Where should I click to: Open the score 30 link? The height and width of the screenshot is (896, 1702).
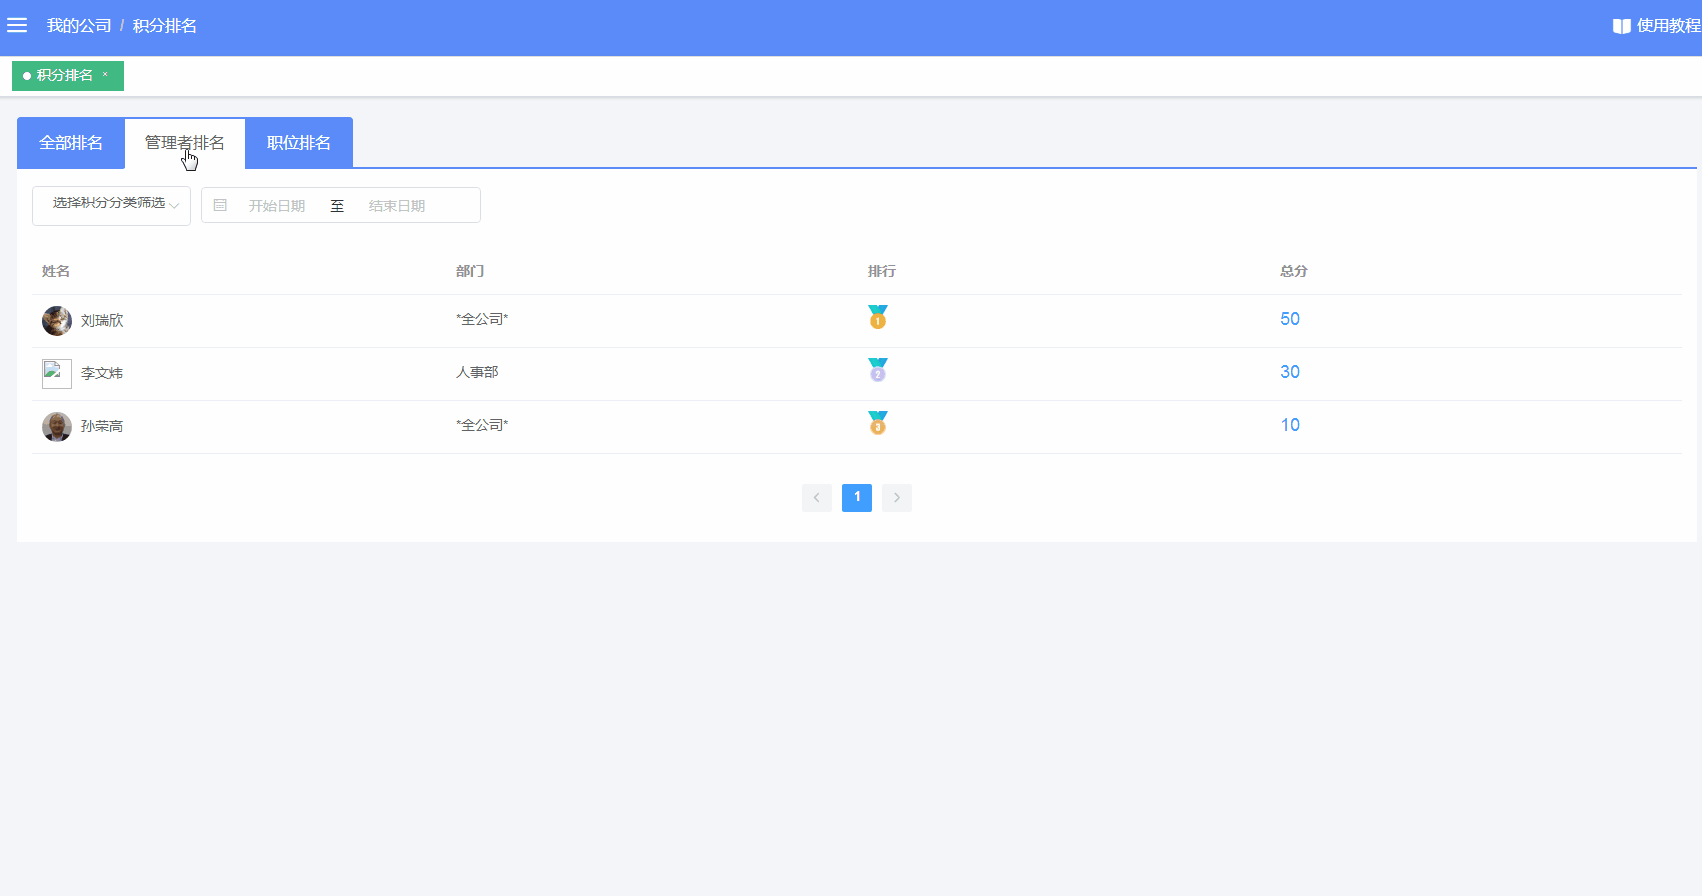tap(1290, 372)
